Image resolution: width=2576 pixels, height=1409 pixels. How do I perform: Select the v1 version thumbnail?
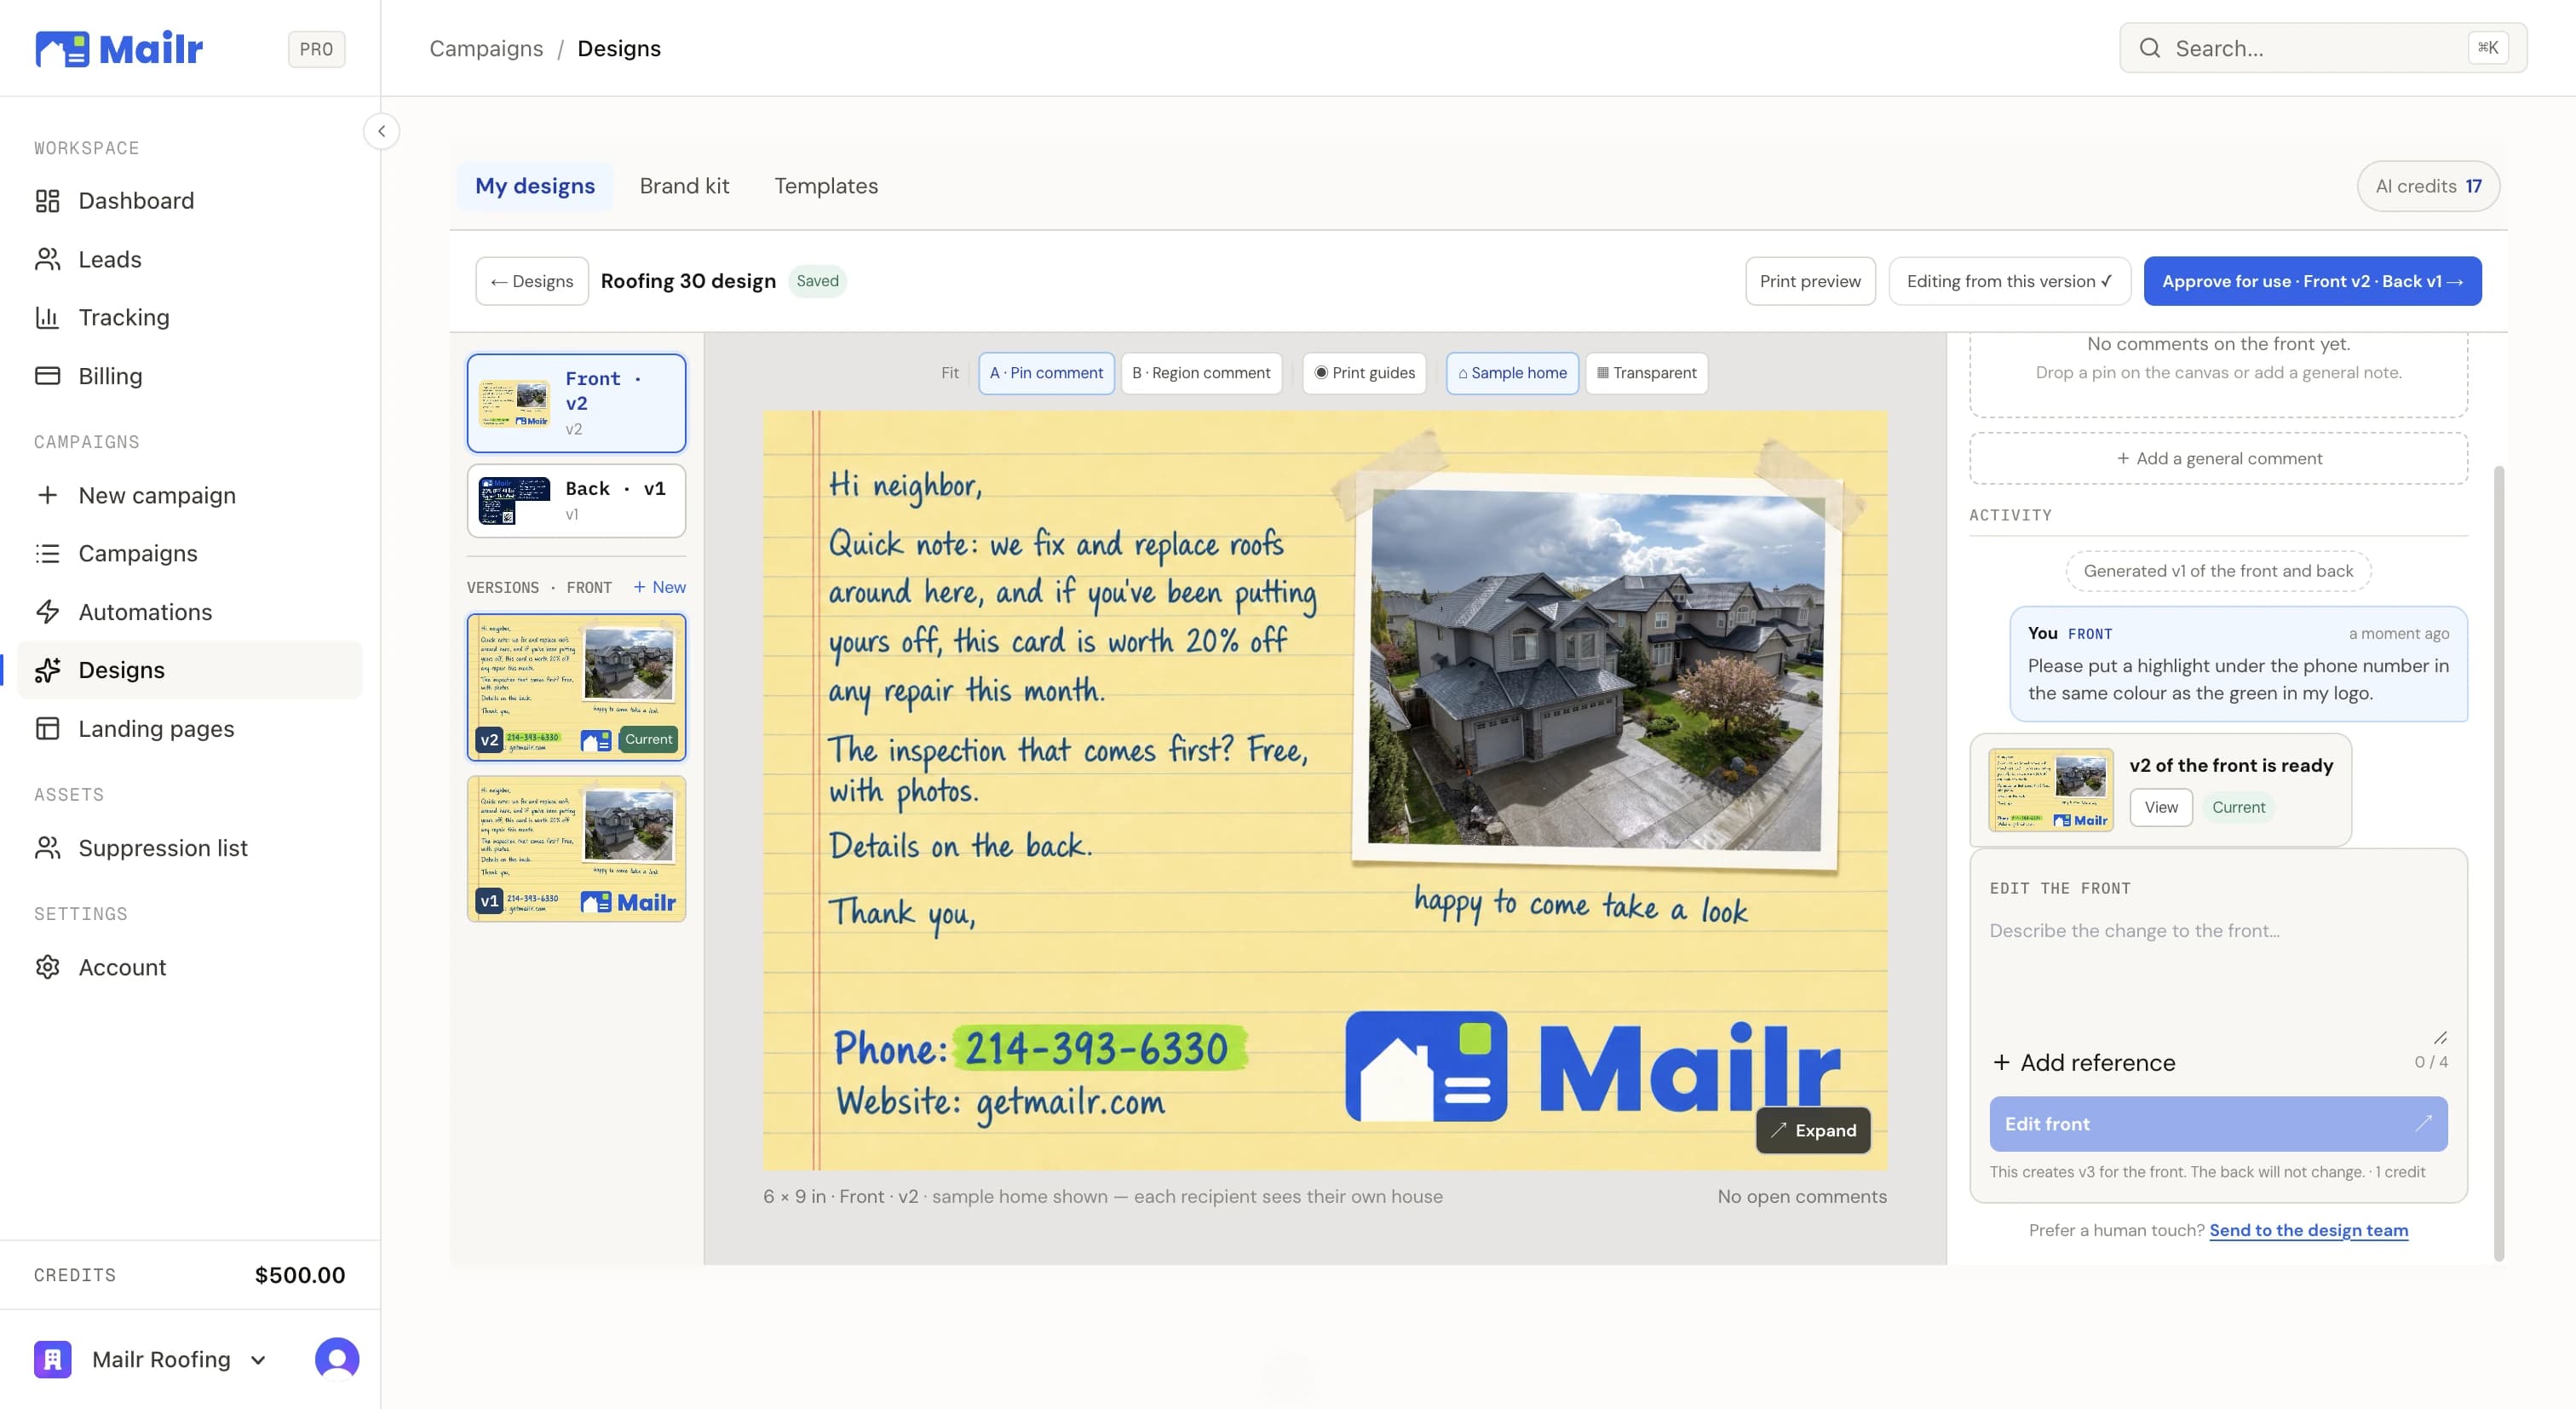tap(576, 848)
